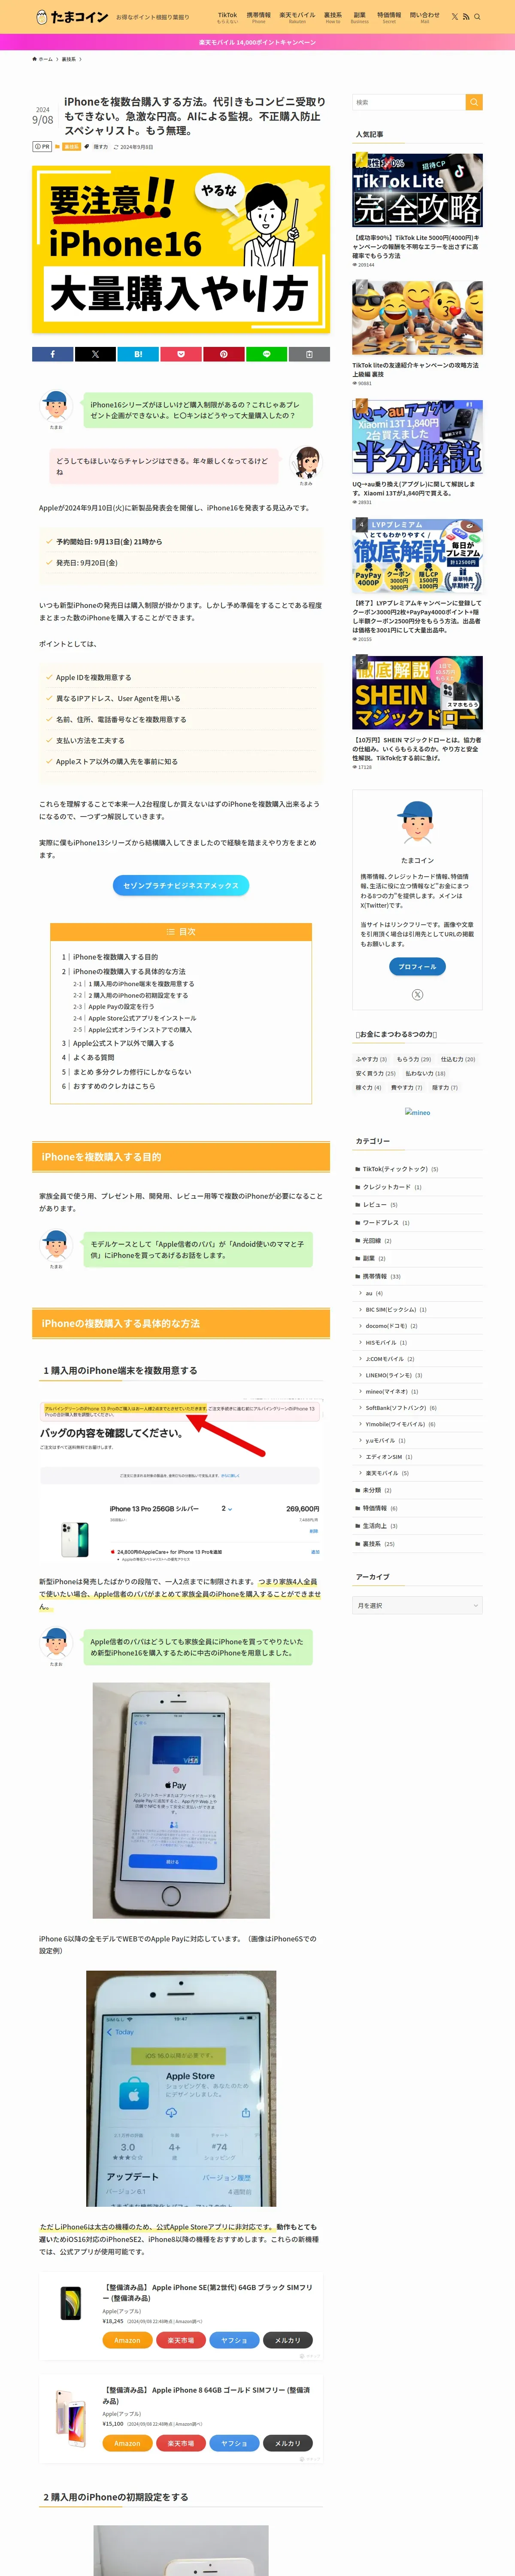
Task: Open the X (Twitter) icon in header
Action: pos(454,17)
